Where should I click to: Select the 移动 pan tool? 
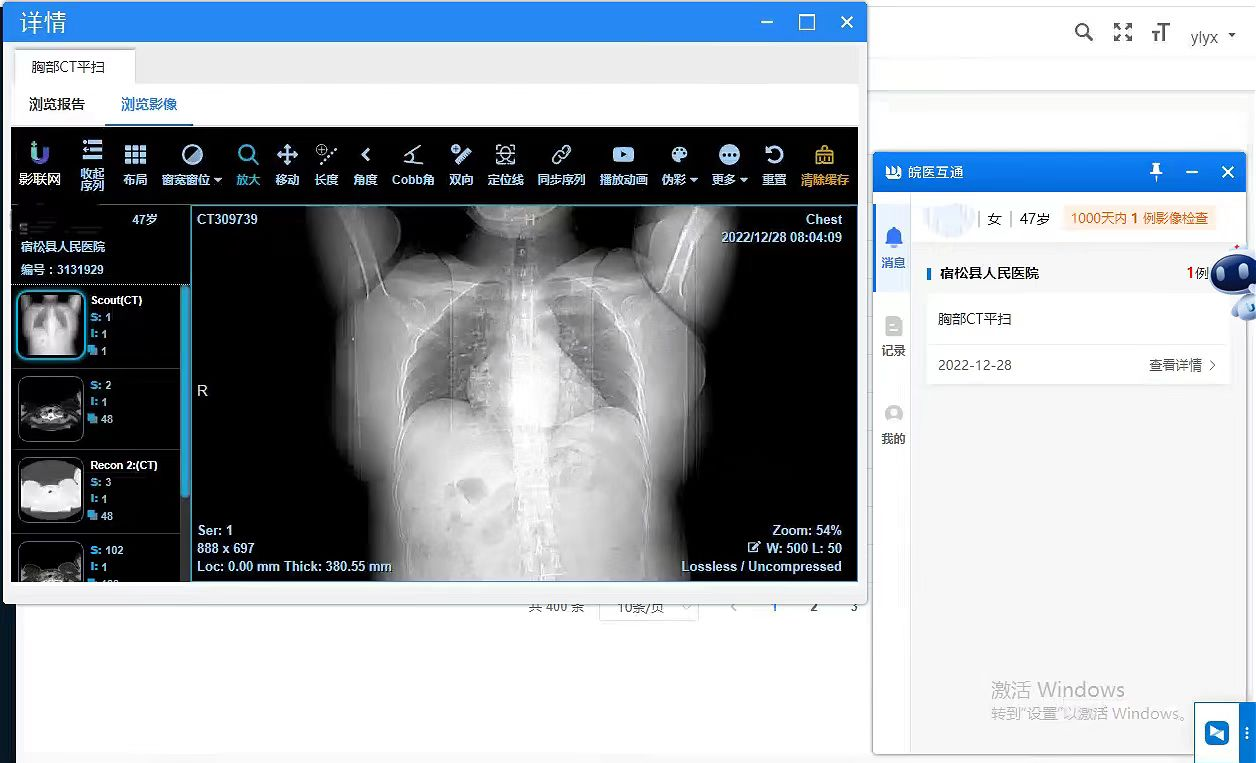pyautogui.click(x=287, y=165)
